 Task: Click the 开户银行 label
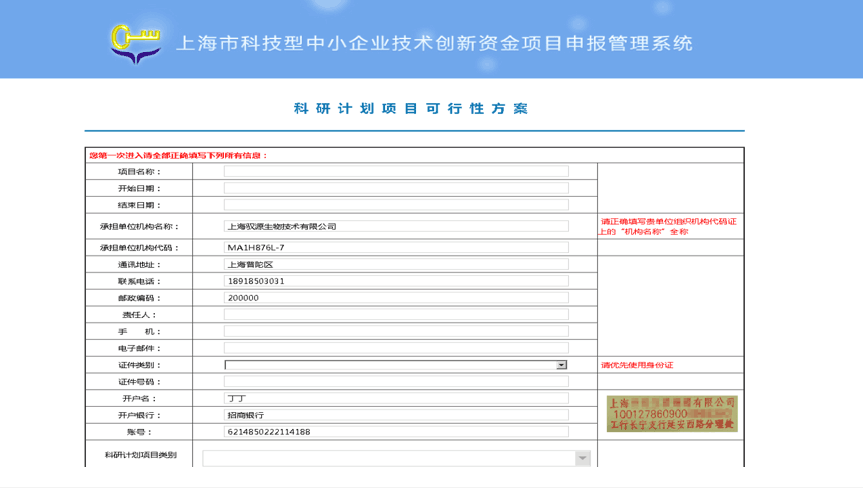tap(140, 415)
